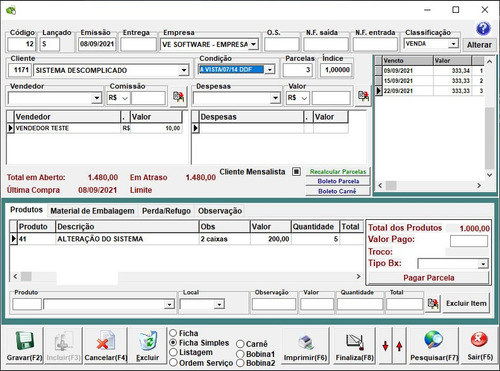Click the Pagar Parcela button
This screenshot has height=371, width=500.
click(x=429, y=278)
